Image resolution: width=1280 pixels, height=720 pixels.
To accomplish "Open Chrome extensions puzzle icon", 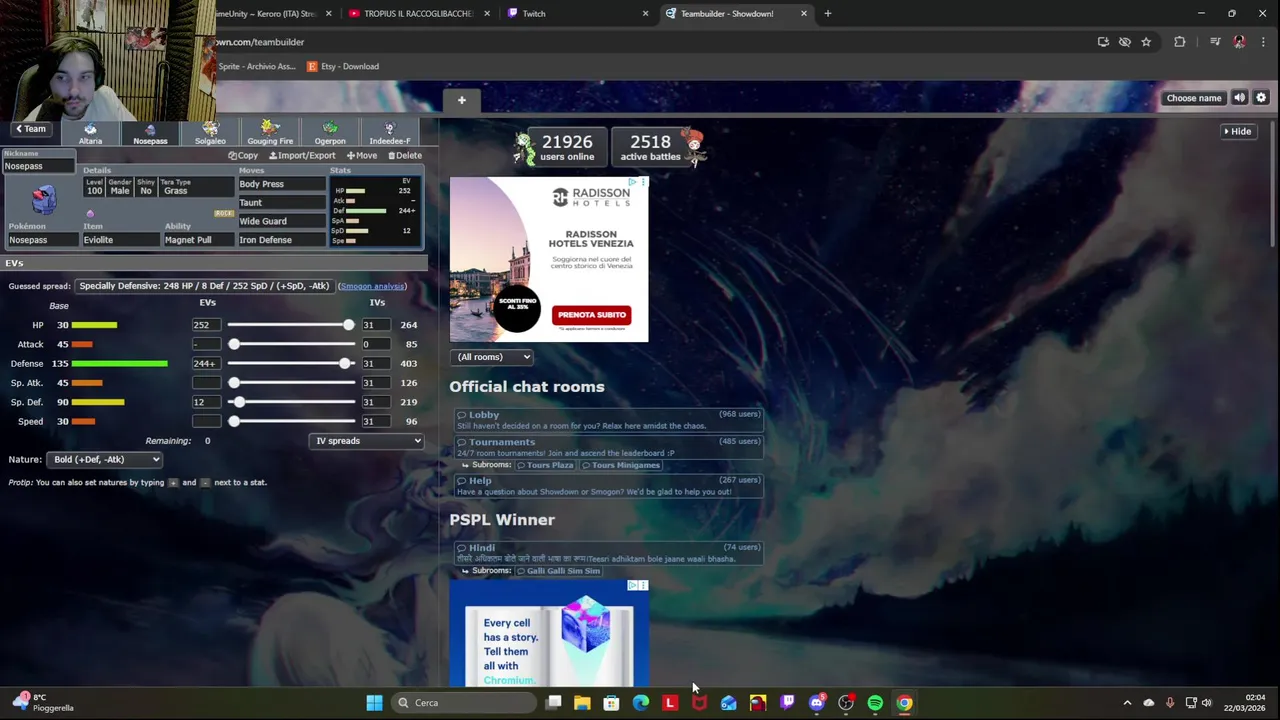I will coord(1180,42).
